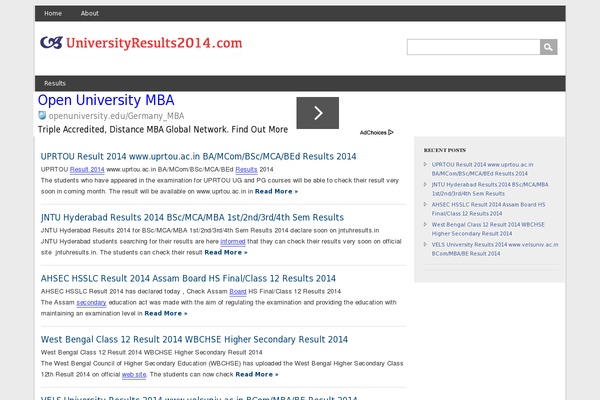The image size is (600, 400).
Task: Open JNTU Hyderabad Results in Recent Posts sidebar
Action: click(490, 189)
